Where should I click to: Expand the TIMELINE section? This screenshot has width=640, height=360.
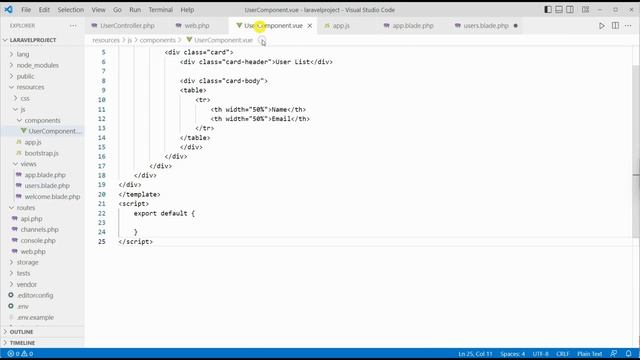point(22,343)
